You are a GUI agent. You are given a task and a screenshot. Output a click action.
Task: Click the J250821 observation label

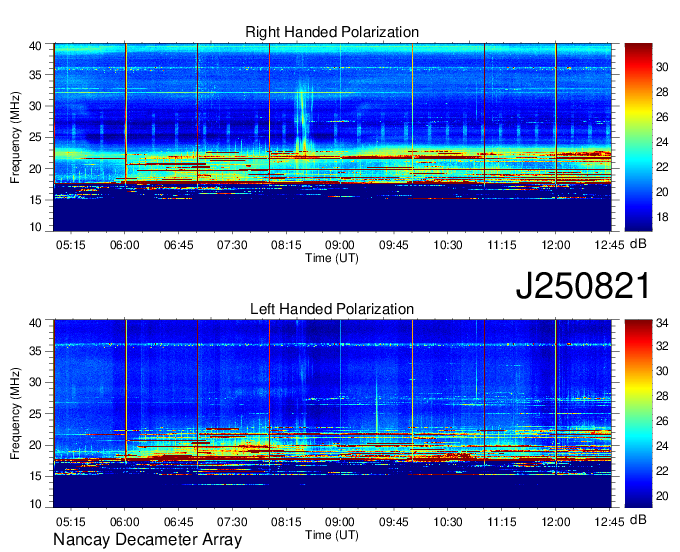tap(583, 286)
